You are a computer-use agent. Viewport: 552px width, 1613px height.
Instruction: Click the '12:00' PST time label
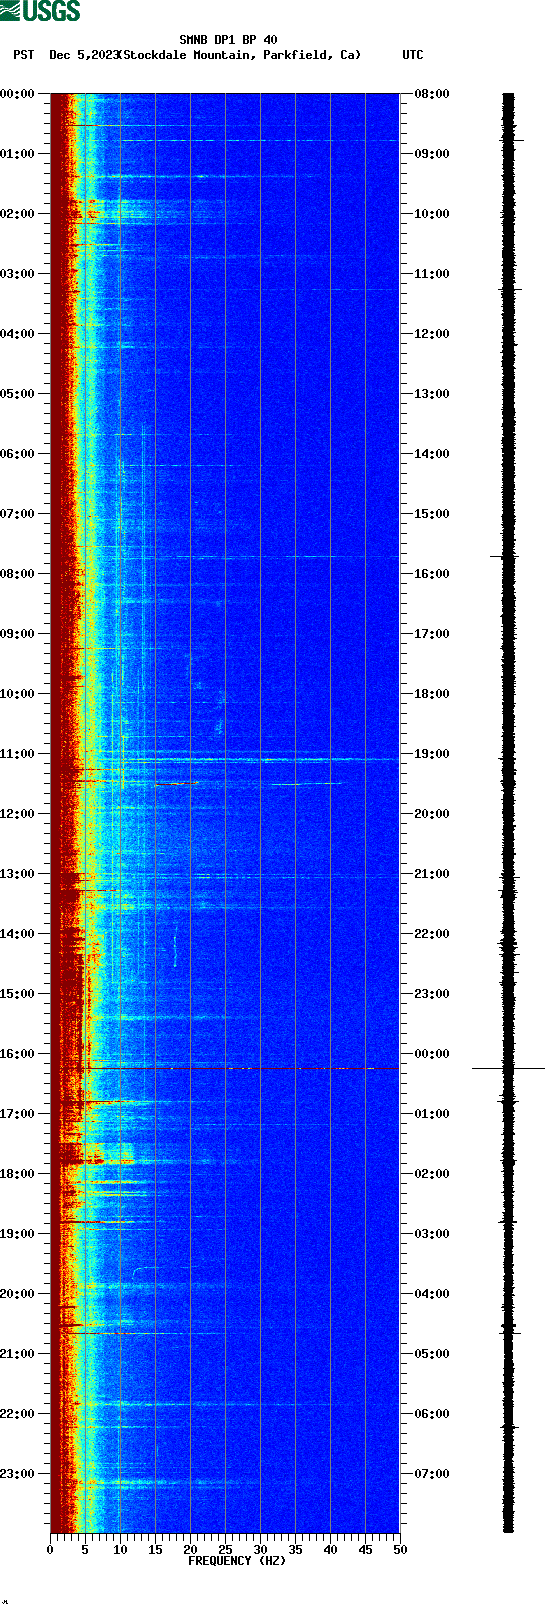pyautogui.click(x=18, y=814)
